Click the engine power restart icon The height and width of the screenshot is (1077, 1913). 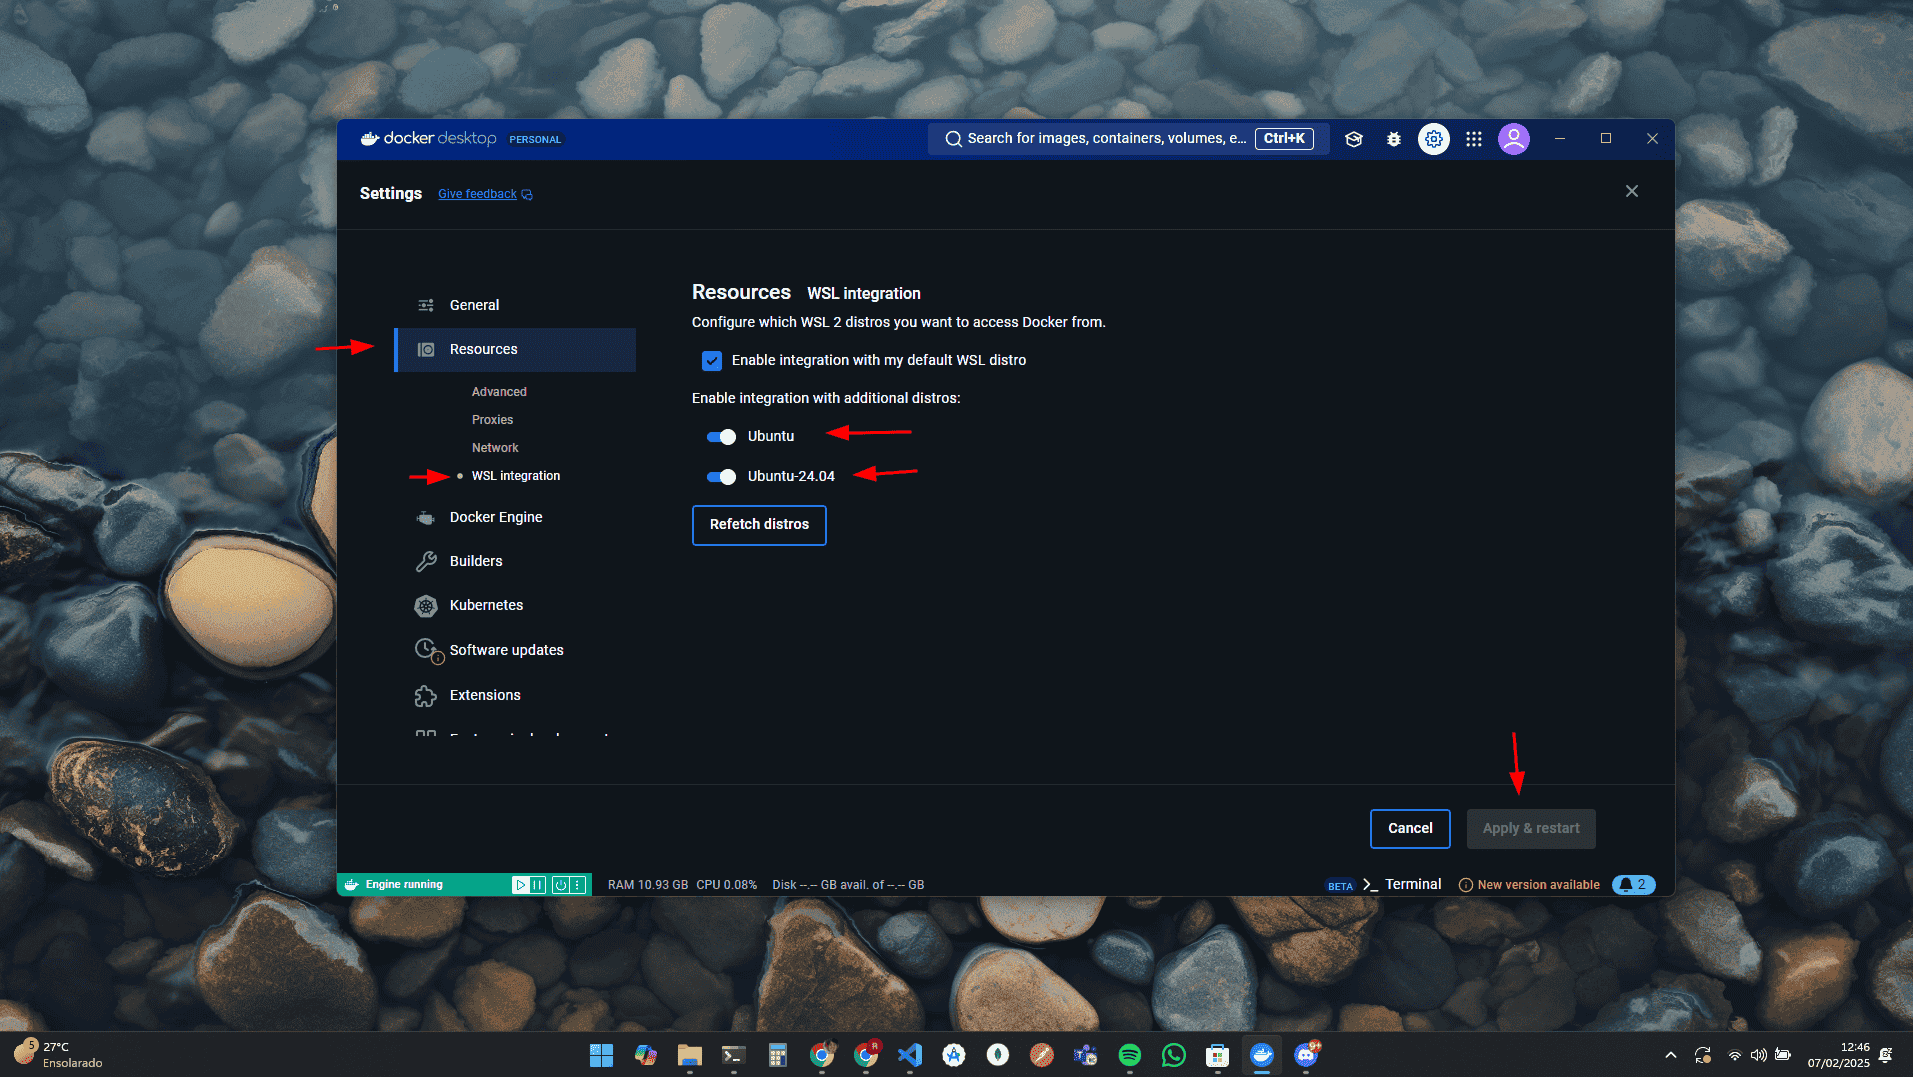[560, 885]
